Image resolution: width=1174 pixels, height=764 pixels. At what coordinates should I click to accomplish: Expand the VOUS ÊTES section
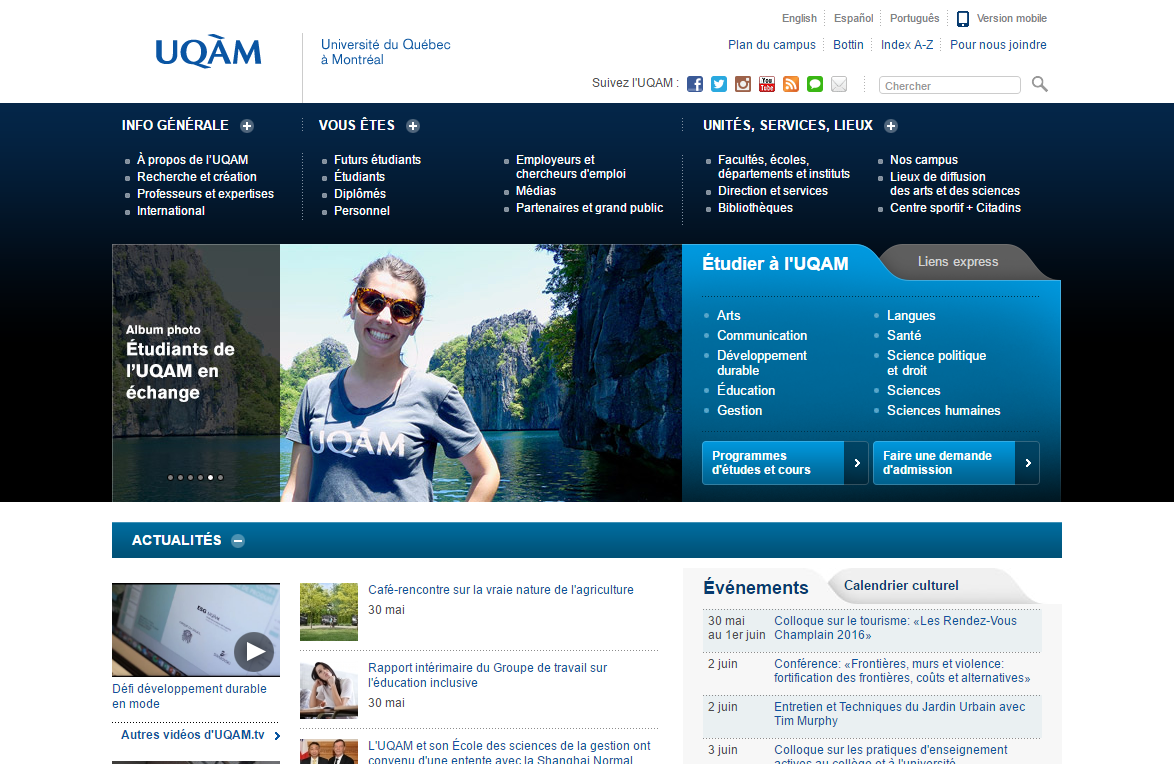(x=413, y=126)
